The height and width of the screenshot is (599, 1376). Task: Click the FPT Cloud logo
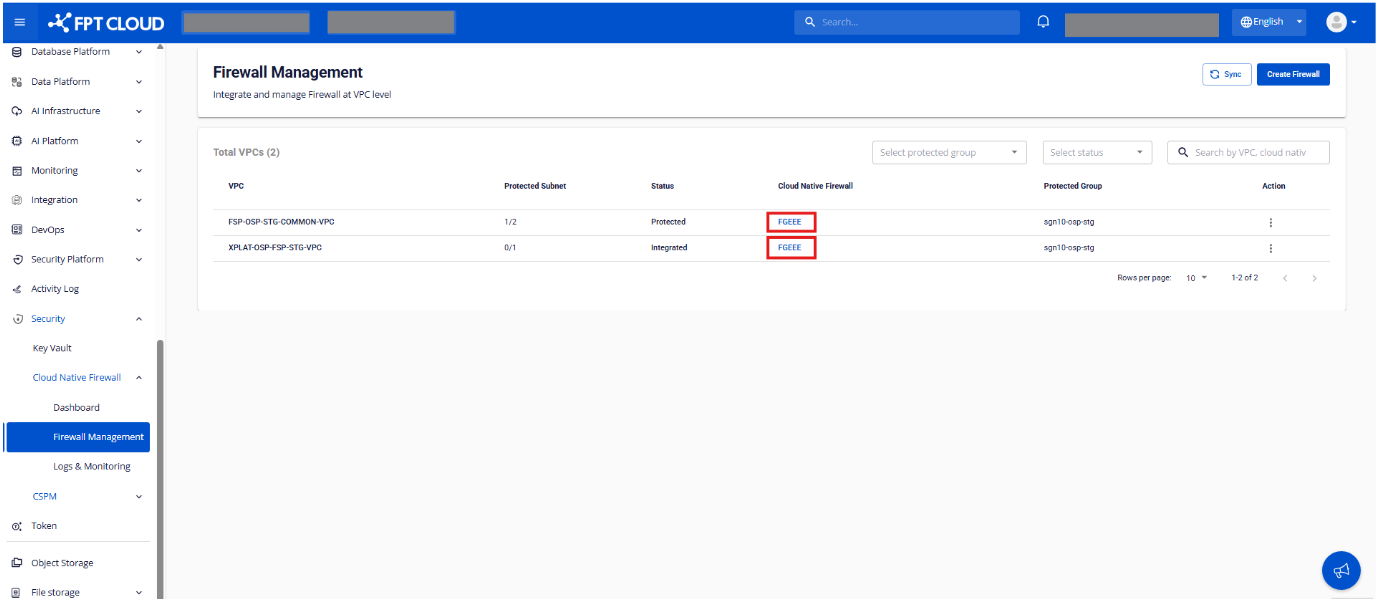pyautogui.click(x=106, y=22)
